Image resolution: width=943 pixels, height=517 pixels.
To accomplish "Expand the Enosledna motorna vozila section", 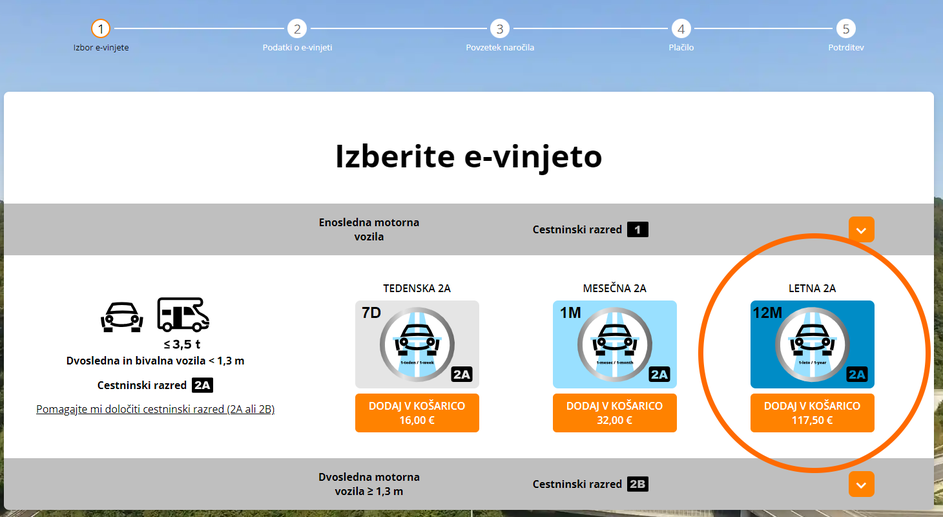I will (861, 230).
